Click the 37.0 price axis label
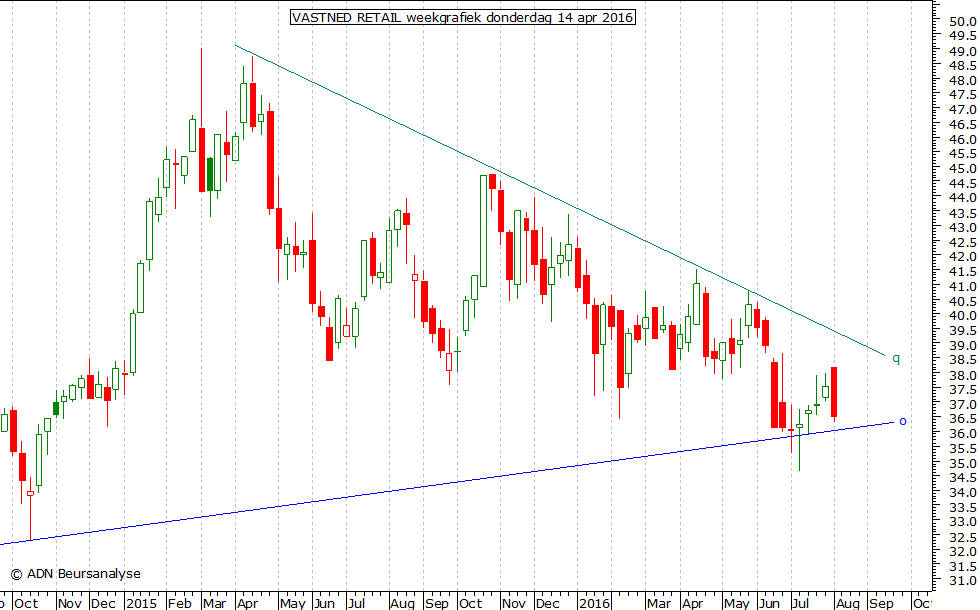 963,404
